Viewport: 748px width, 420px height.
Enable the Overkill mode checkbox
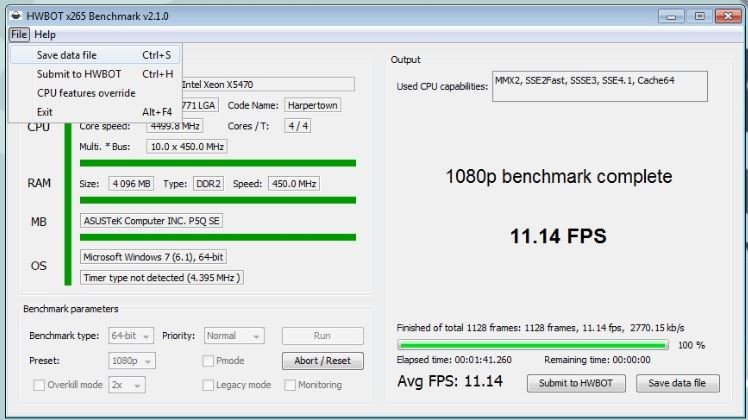point(39,385)
